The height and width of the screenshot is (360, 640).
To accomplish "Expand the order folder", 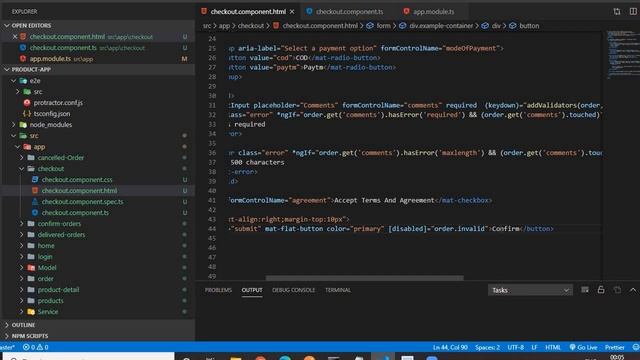I will click(22, 279).
